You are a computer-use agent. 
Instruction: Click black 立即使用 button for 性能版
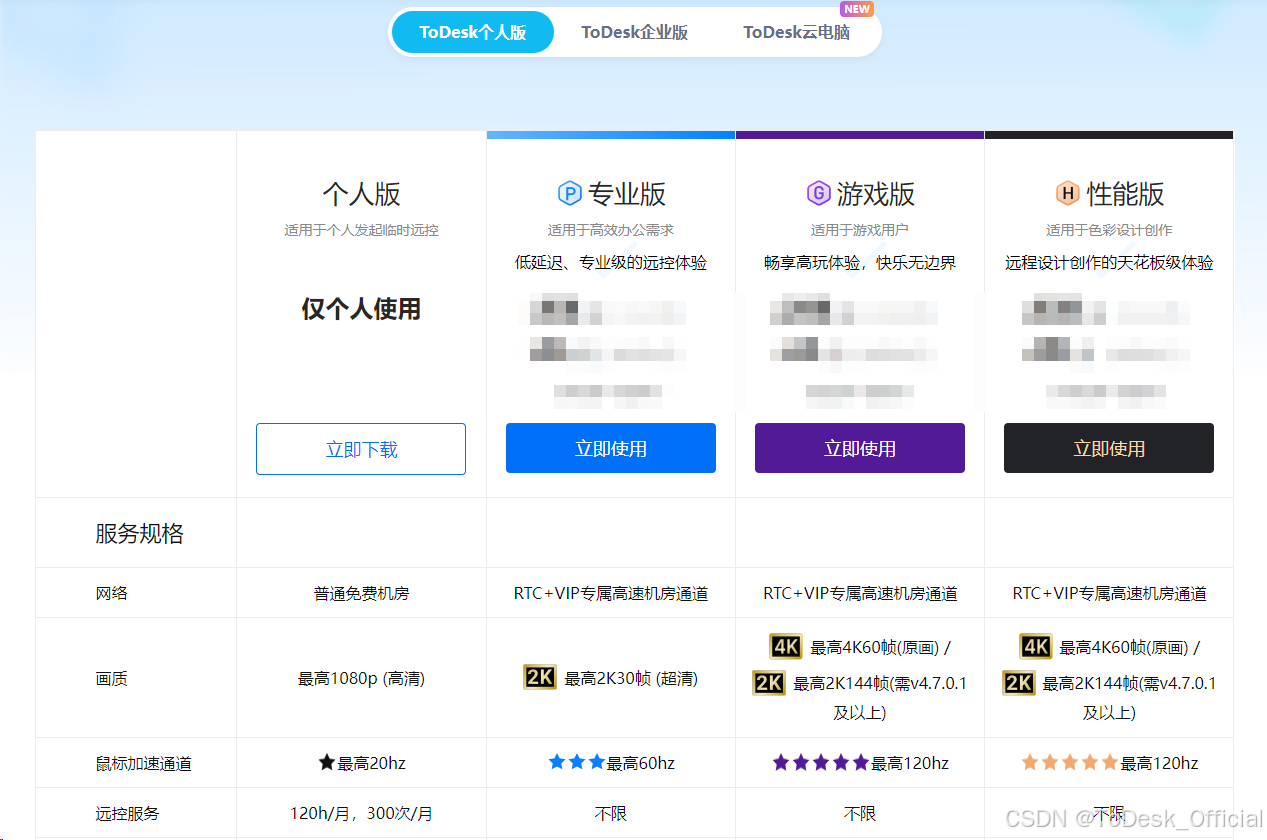pyautogui.click(x=1109, y=448)
